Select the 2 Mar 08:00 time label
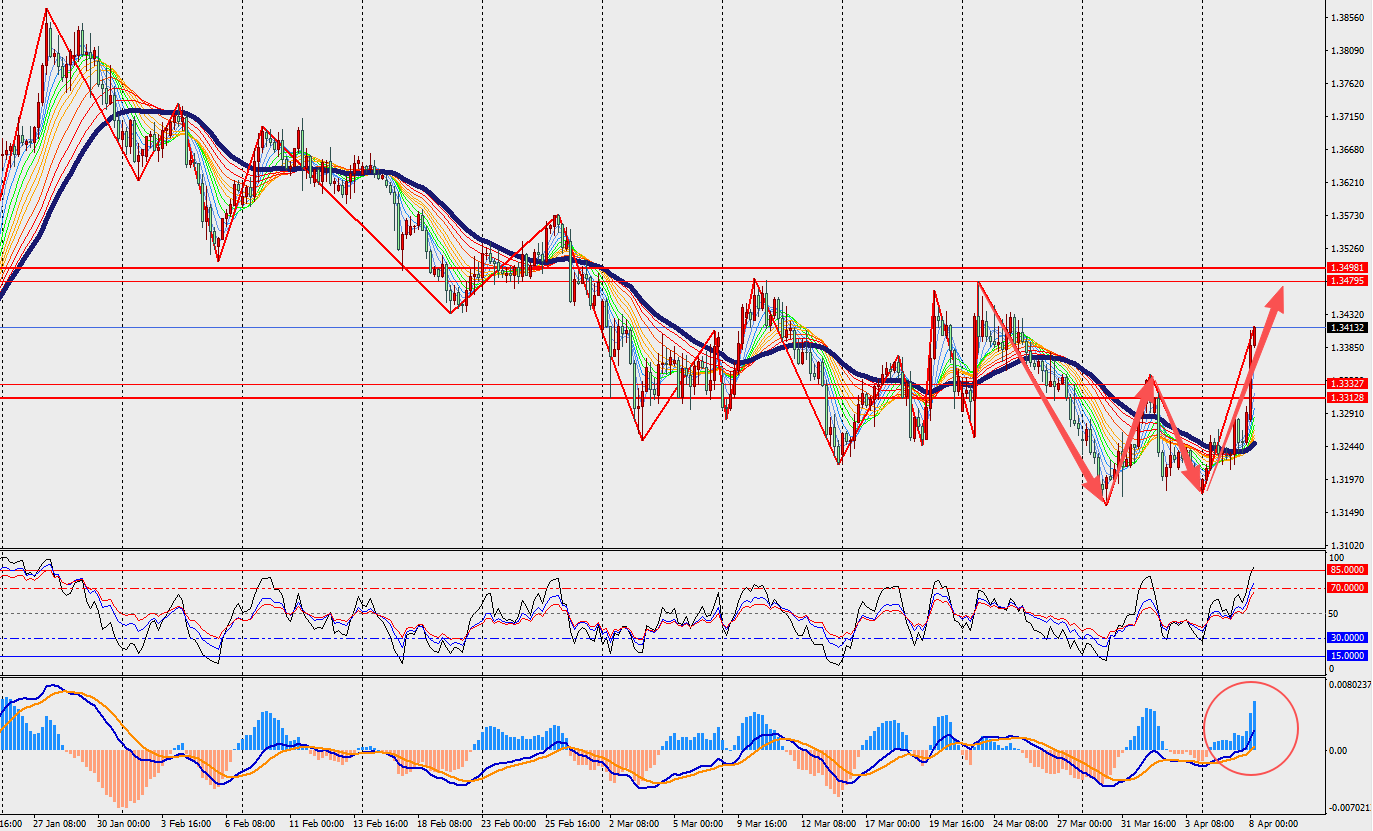Viewport: 1373px width, 831px height. 632,824
